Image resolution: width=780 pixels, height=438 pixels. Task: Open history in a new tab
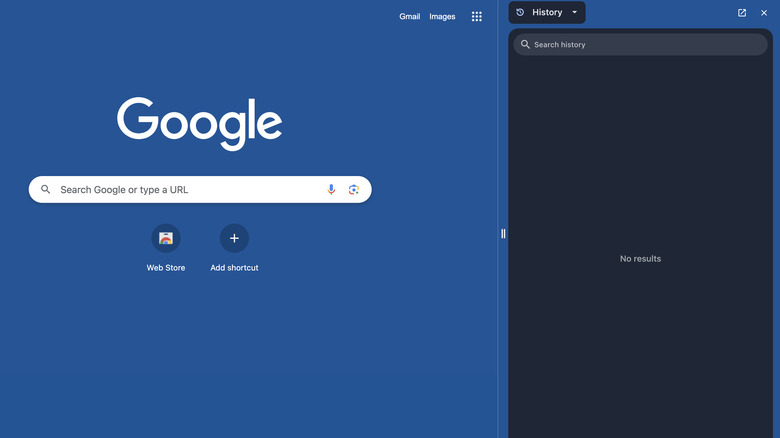coord(742,13)
